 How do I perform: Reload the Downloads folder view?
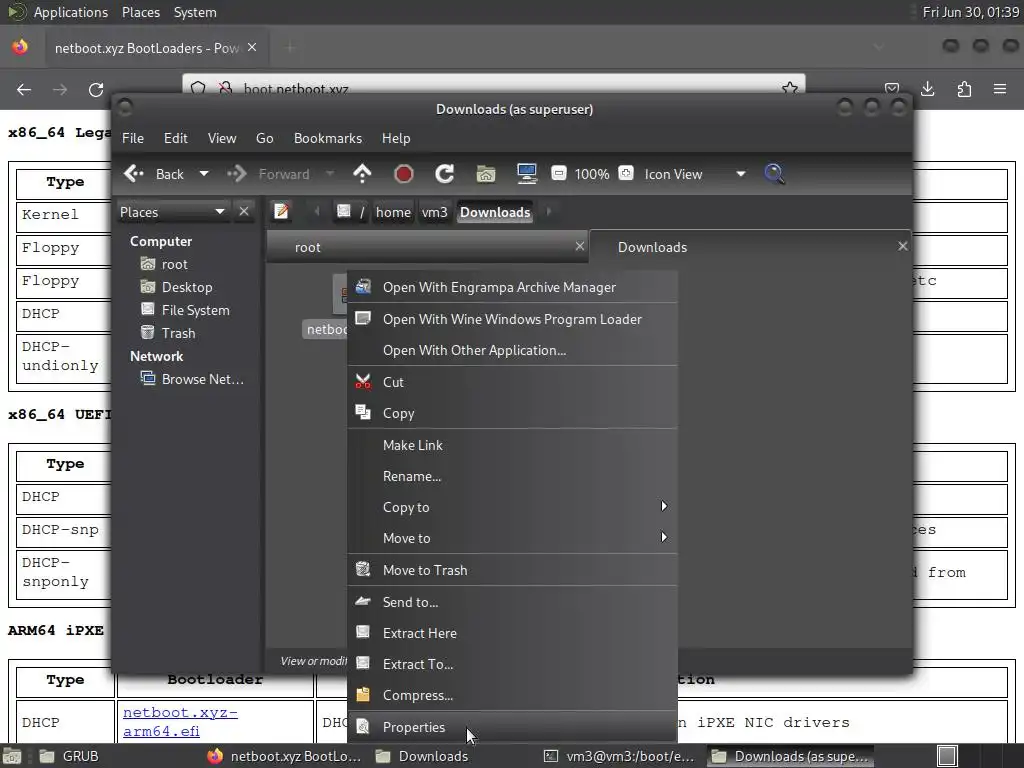tap(445, 174)
